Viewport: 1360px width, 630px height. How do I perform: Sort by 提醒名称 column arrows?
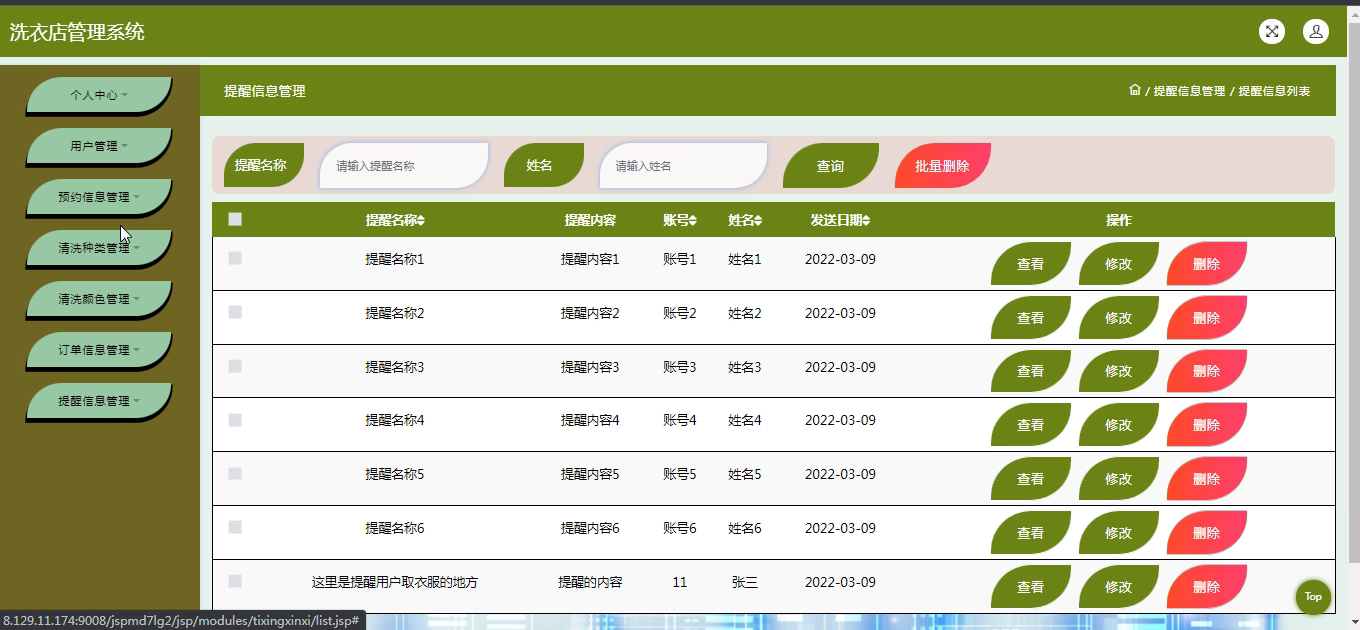click(x=421, y=221)
